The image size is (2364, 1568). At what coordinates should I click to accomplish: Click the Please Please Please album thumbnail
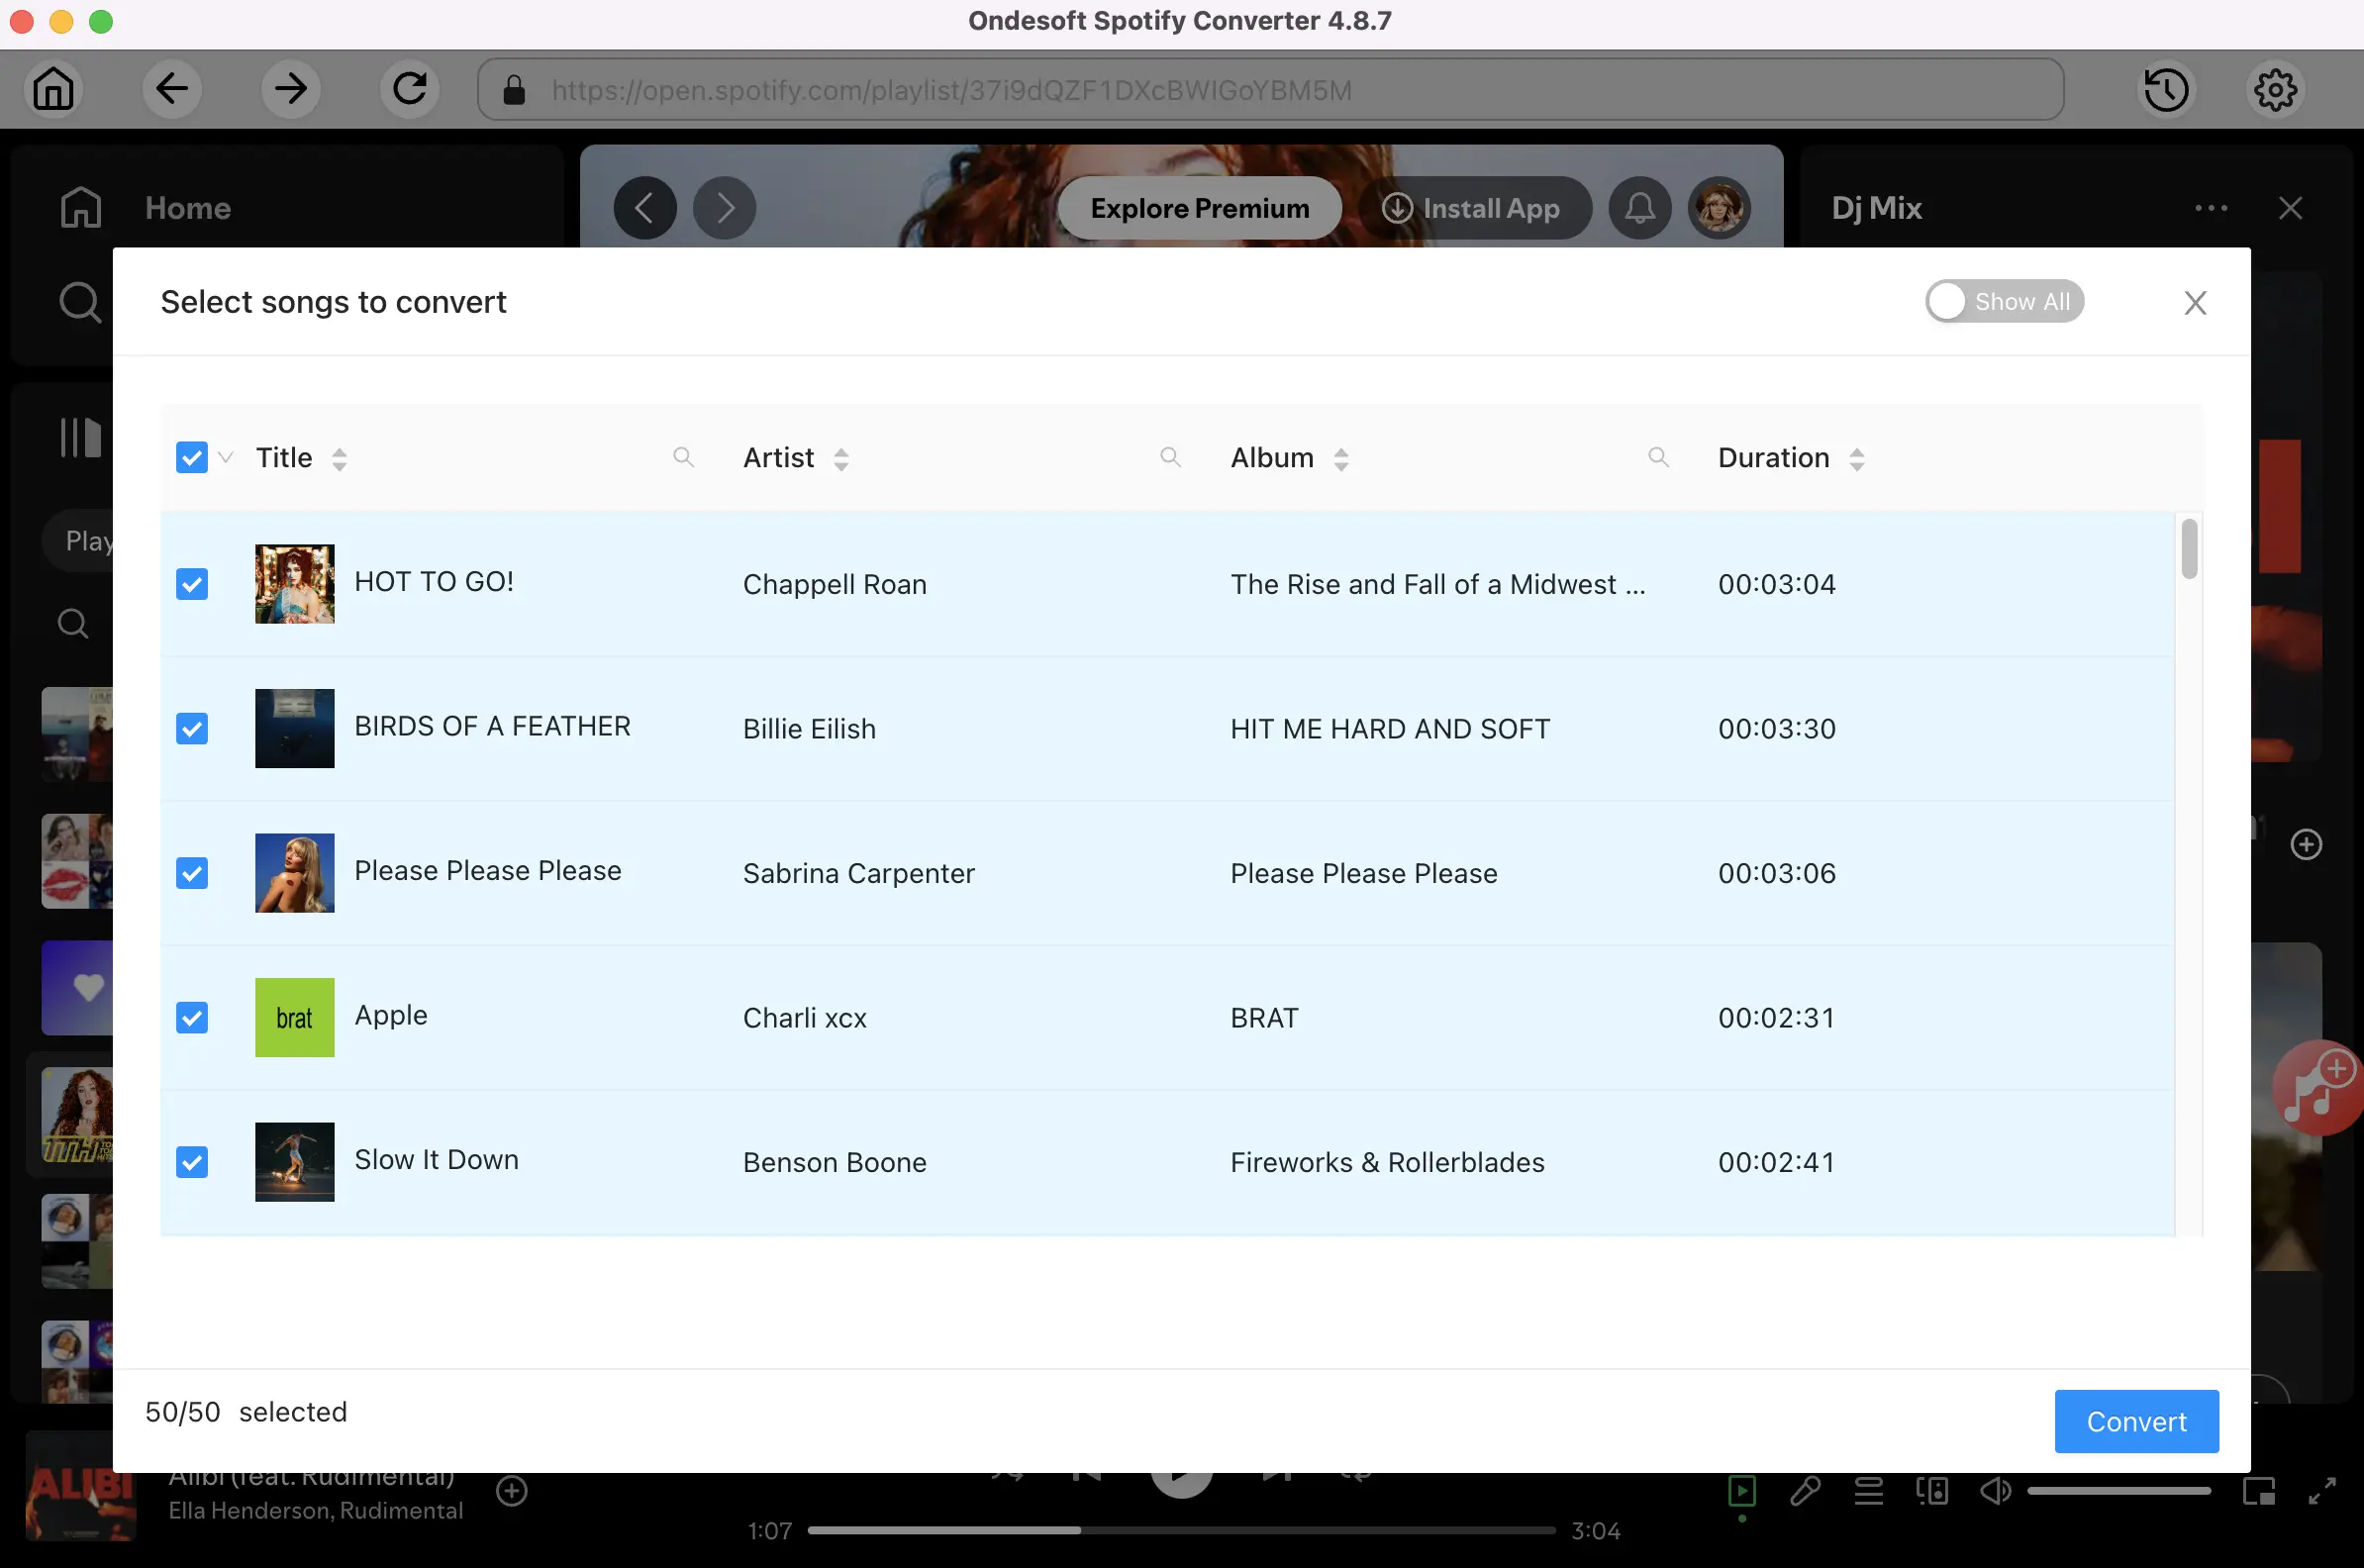[x=294, y=872]
